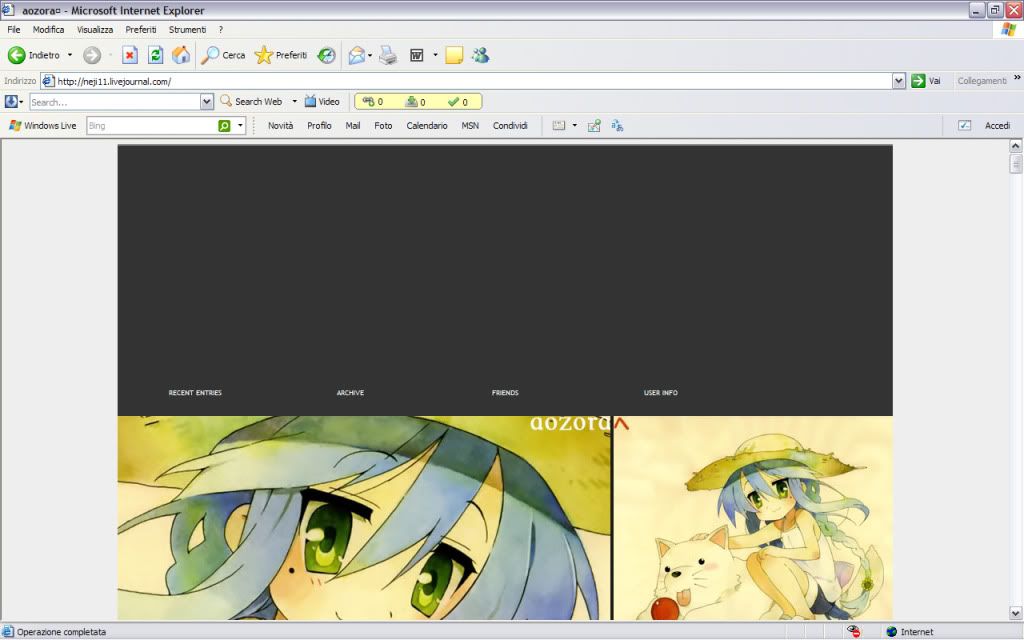This screenshot has height=640, width=1024.
Task: Click the sign-in icon beside Accedi
Action: click(x=965, y=125)
